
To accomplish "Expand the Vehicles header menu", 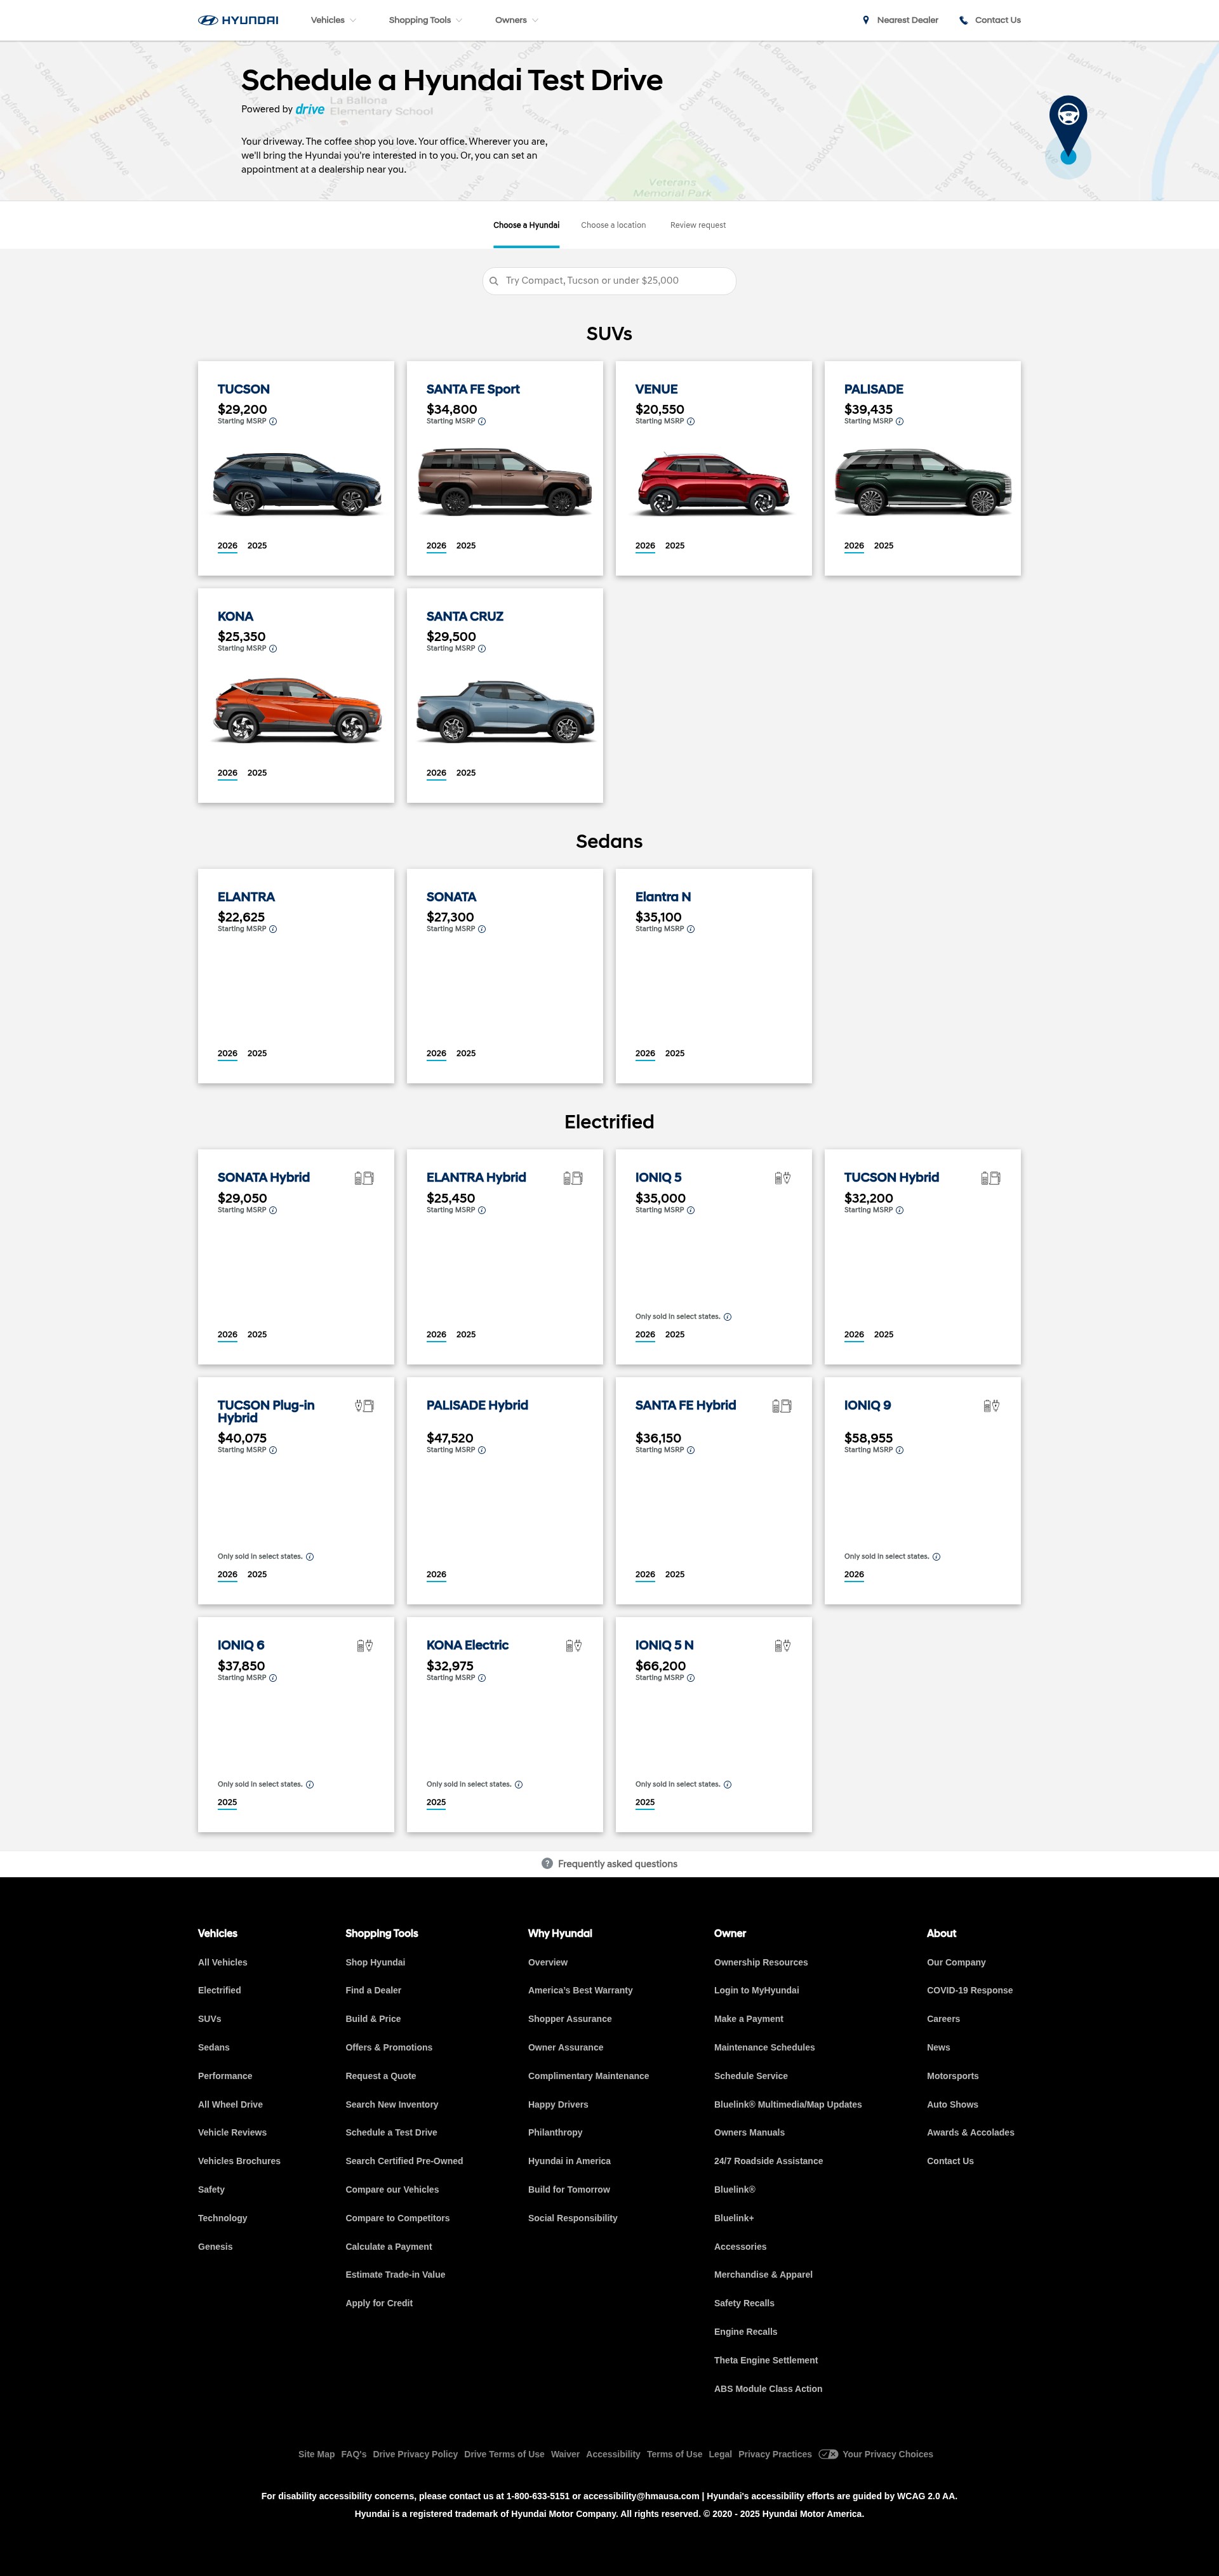I will pyautogui.click(x=333, y=20).
